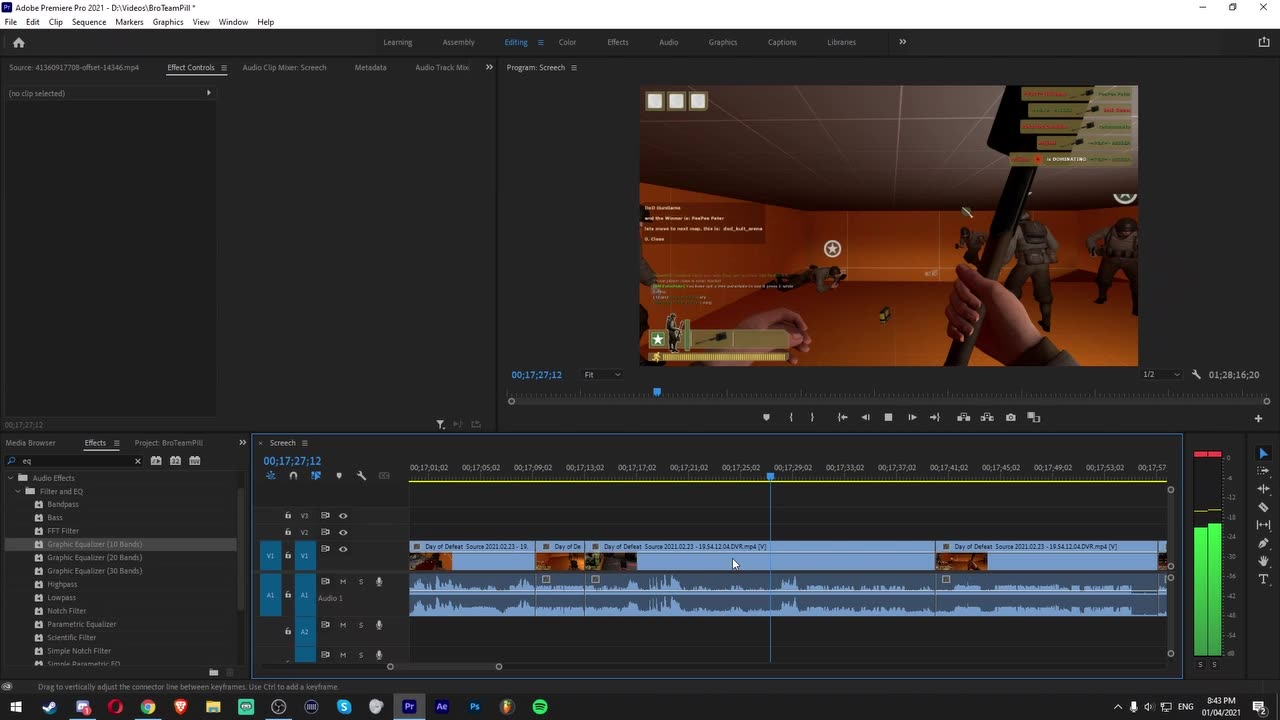Toggle sync lock for V1
1280x720 pixels.
(325, 549)
